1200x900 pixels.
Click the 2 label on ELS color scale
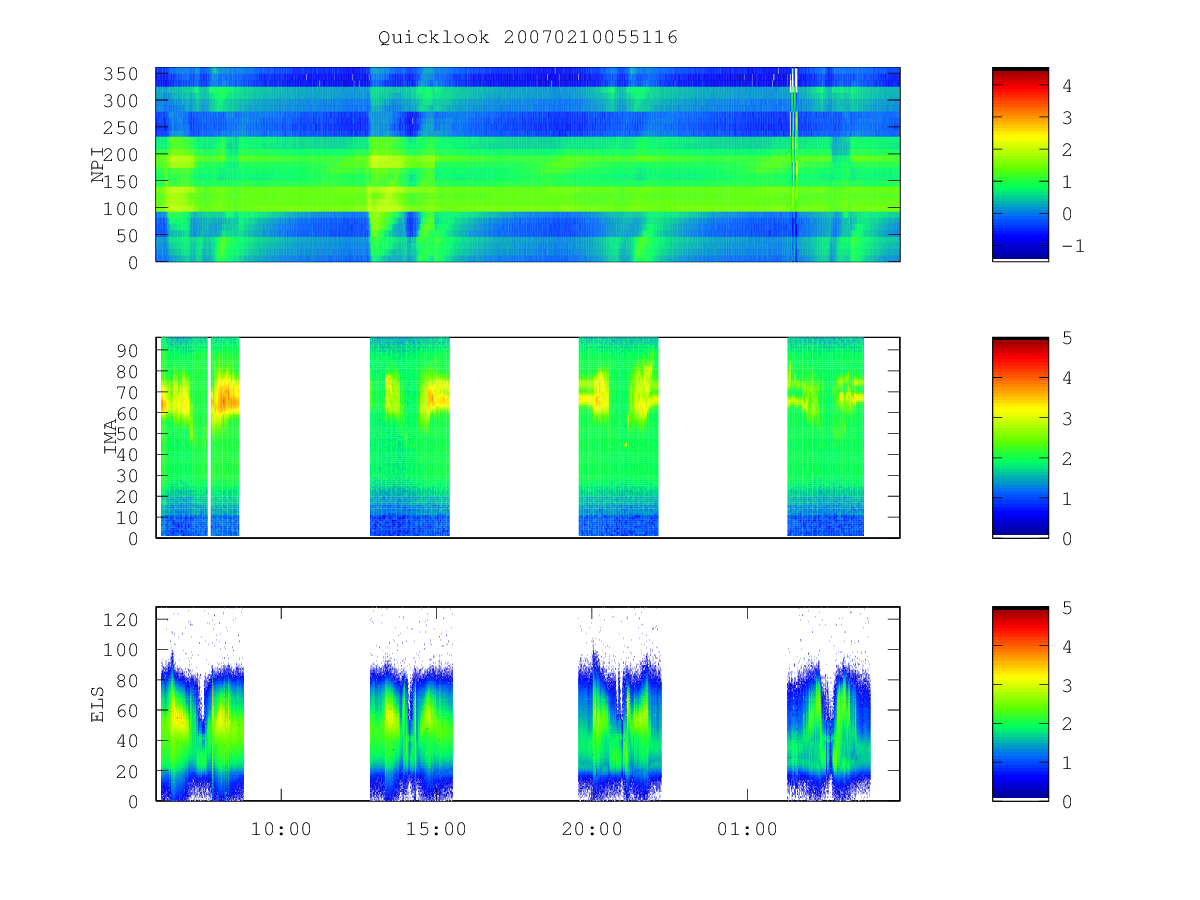click(1067, 723)
